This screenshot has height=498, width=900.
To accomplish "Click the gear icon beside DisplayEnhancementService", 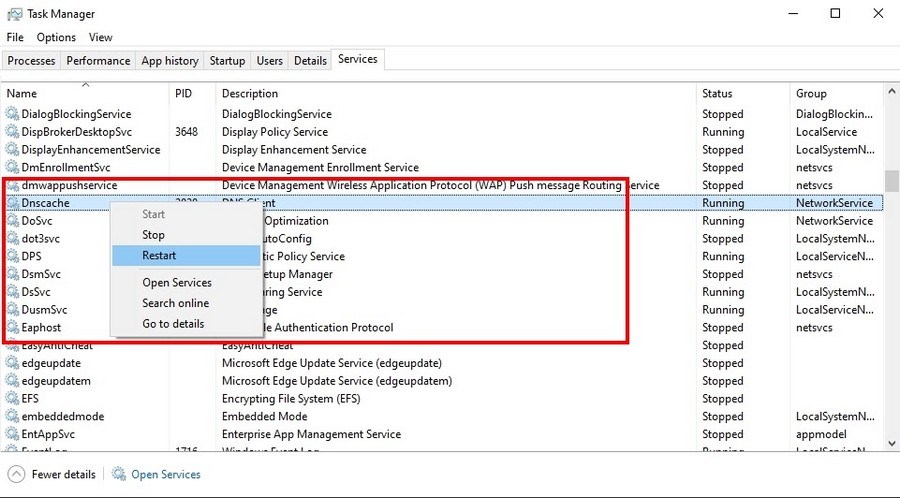I will (x=12, y=149).
